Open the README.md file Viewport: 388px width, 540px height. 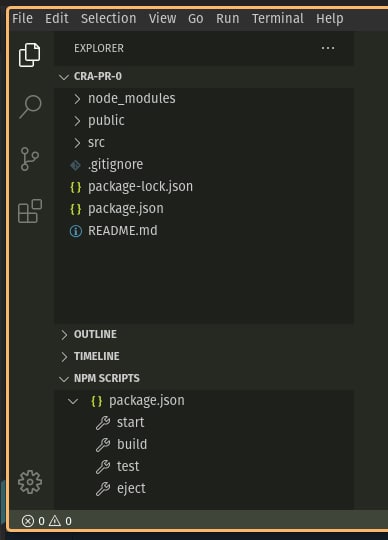204,231
